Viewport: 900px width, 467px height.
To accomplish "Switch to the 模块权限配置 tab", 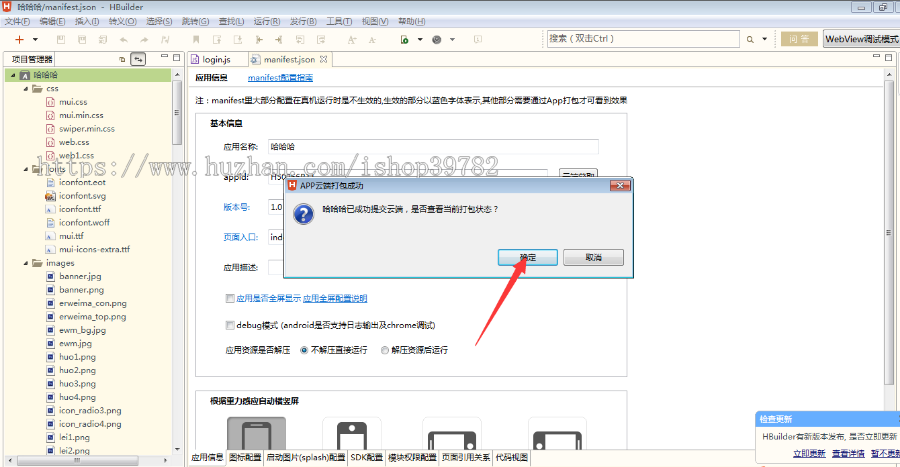I will [x=413, y=457].
